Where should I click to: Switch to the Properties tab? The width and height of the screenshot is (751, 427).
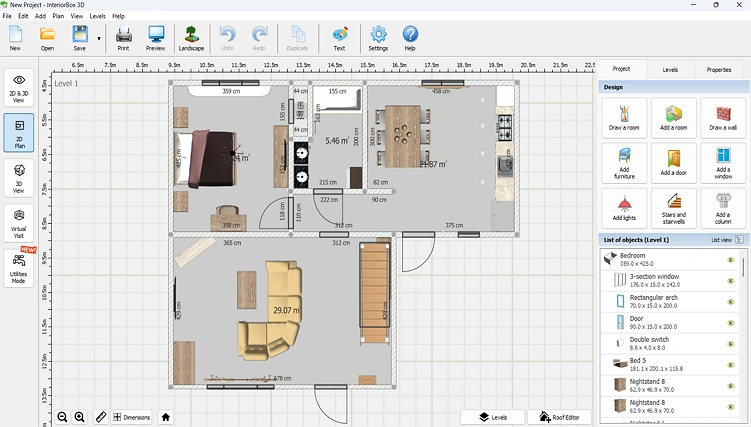pos(719,70)
